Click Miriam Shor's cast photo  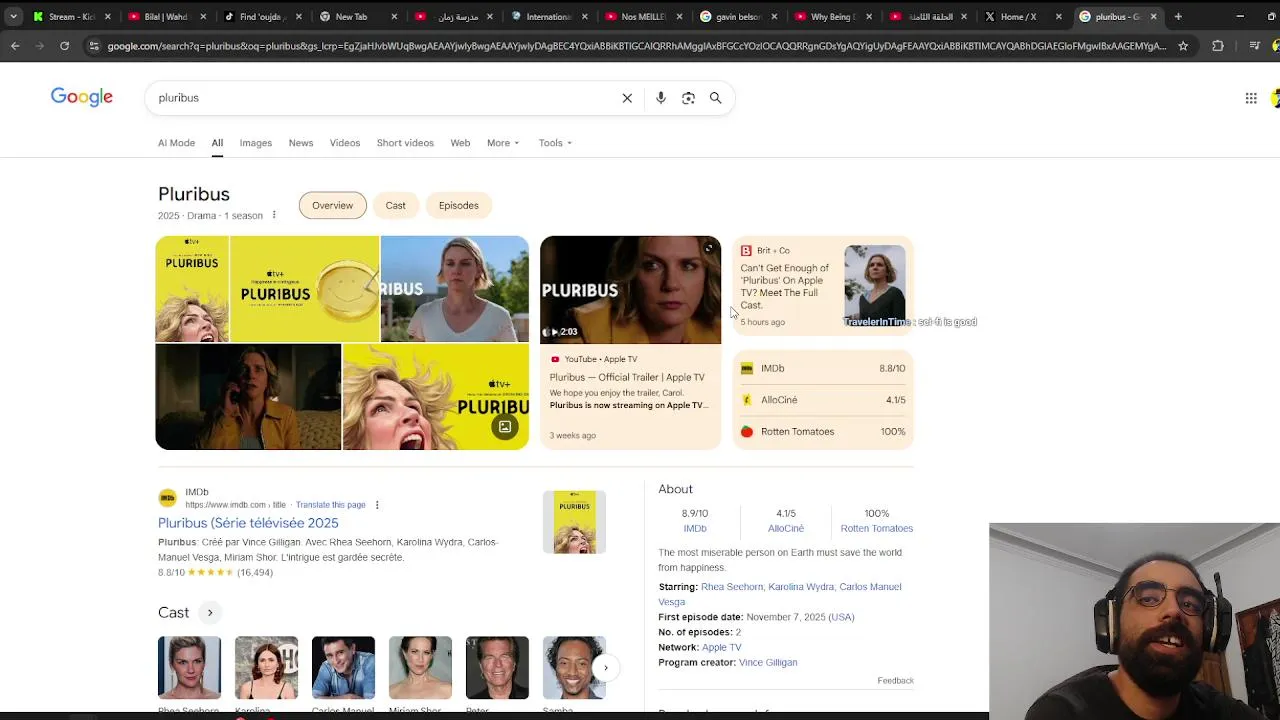click(x=420, y=668)
